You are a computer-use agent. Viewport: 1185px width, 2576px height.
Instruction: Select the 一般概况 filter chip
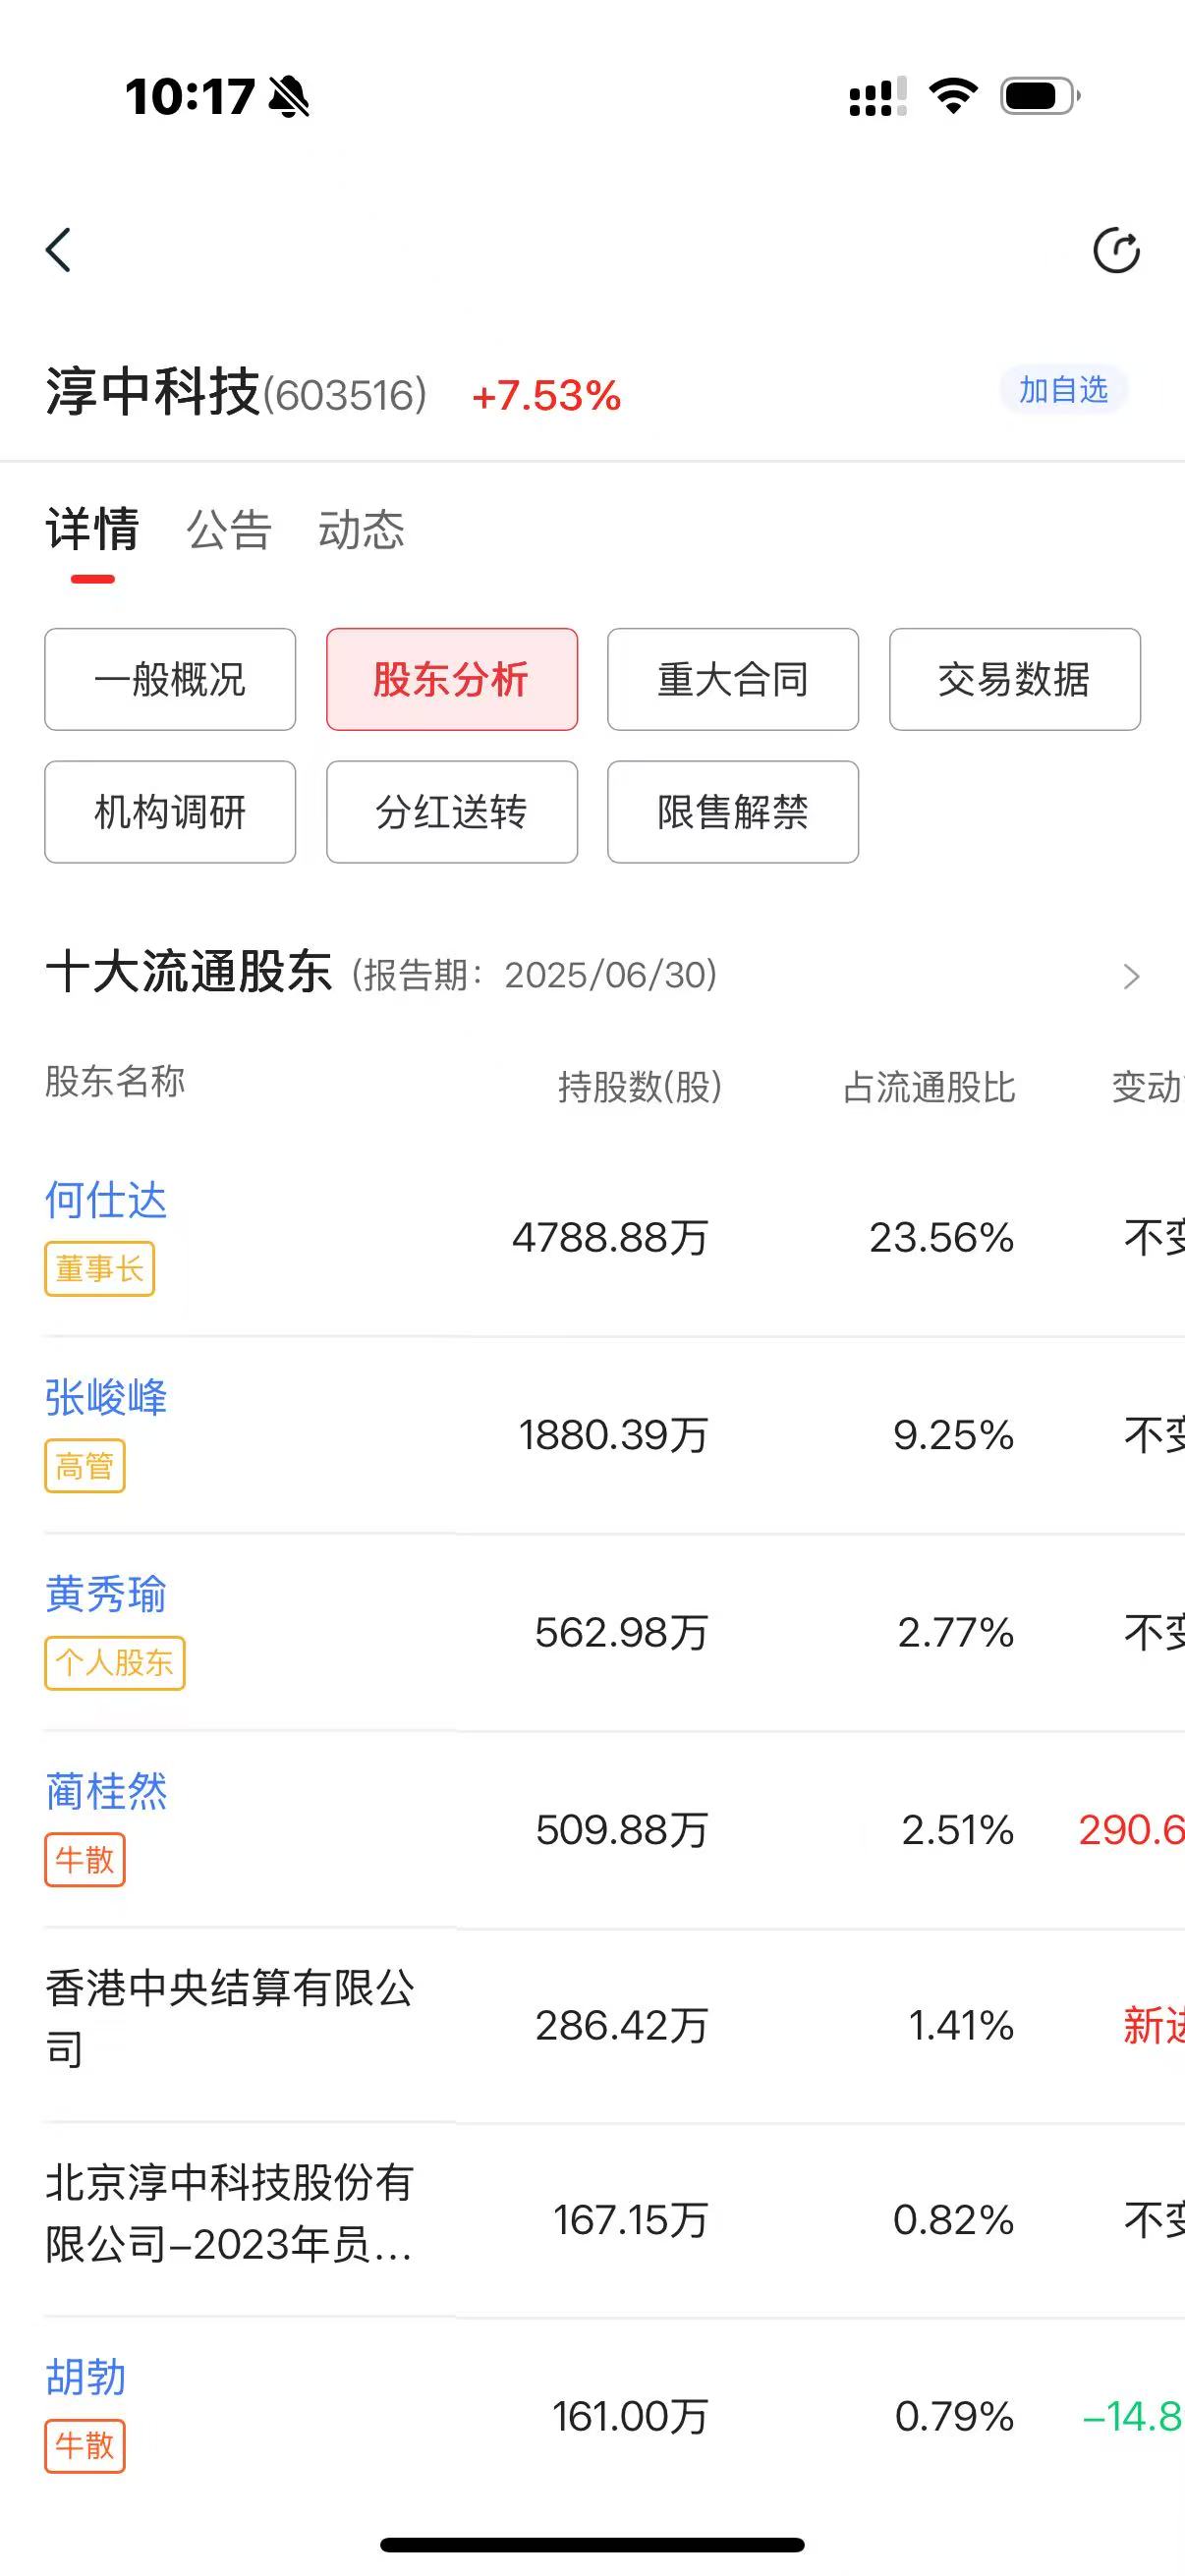pyautogui.click(x=170, y=679)
